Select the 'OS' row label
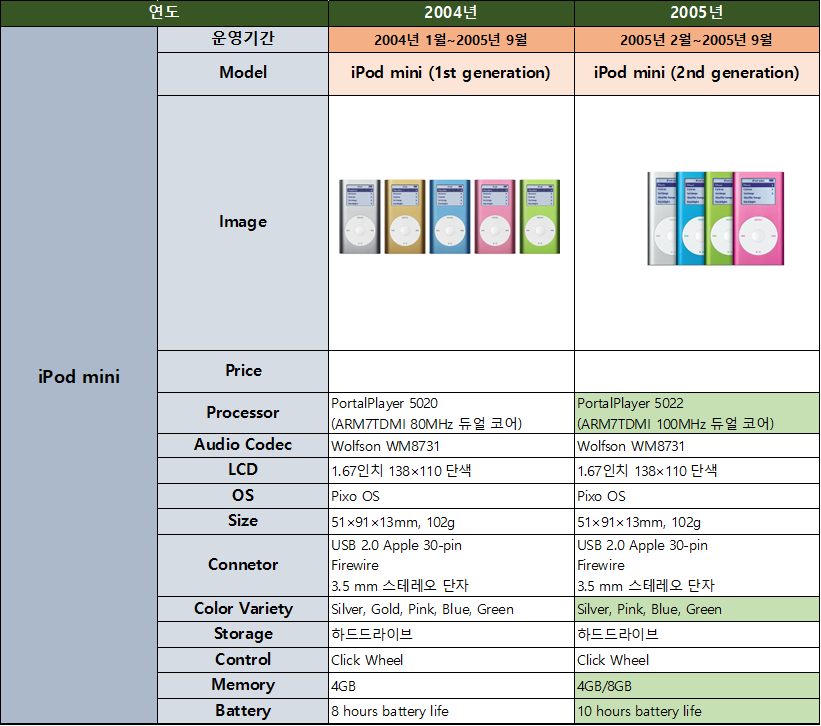The width and height of the screenshot is (821, 726). tap(243, 496)
